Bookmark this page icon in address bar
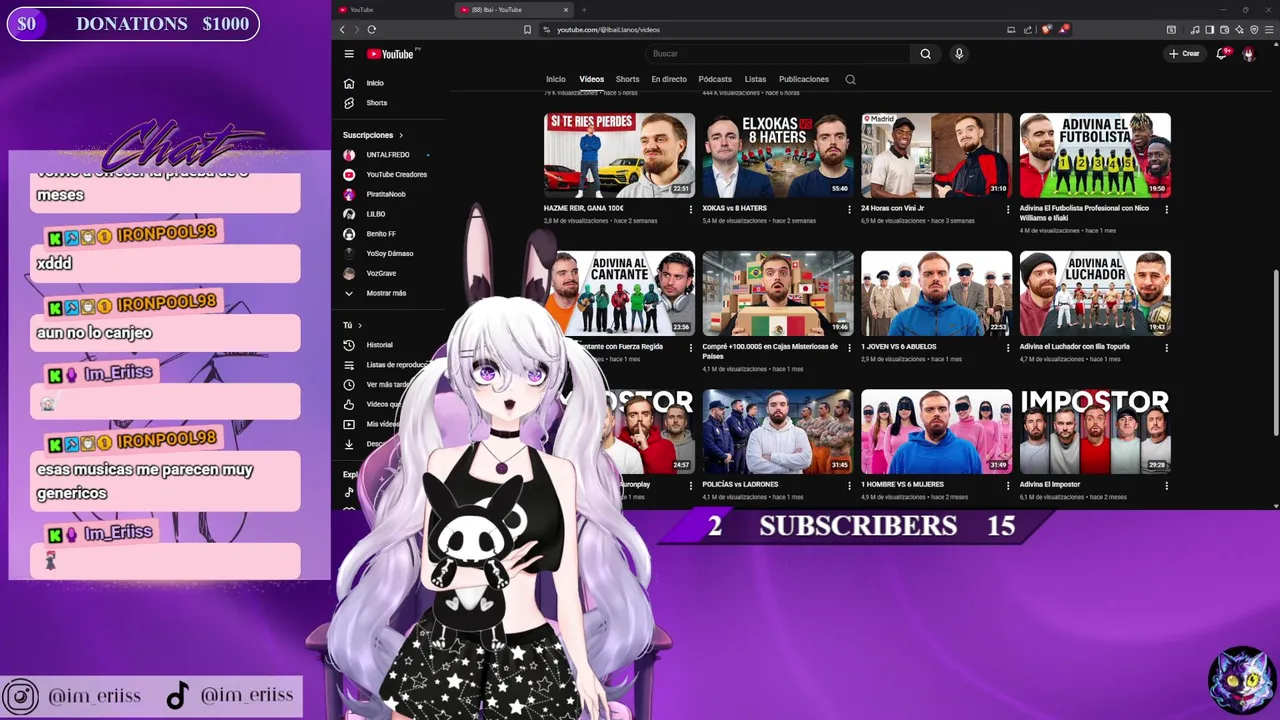The height and width of the screenshot is (720, 1280). pyautogui.click(x=527, y=30)
